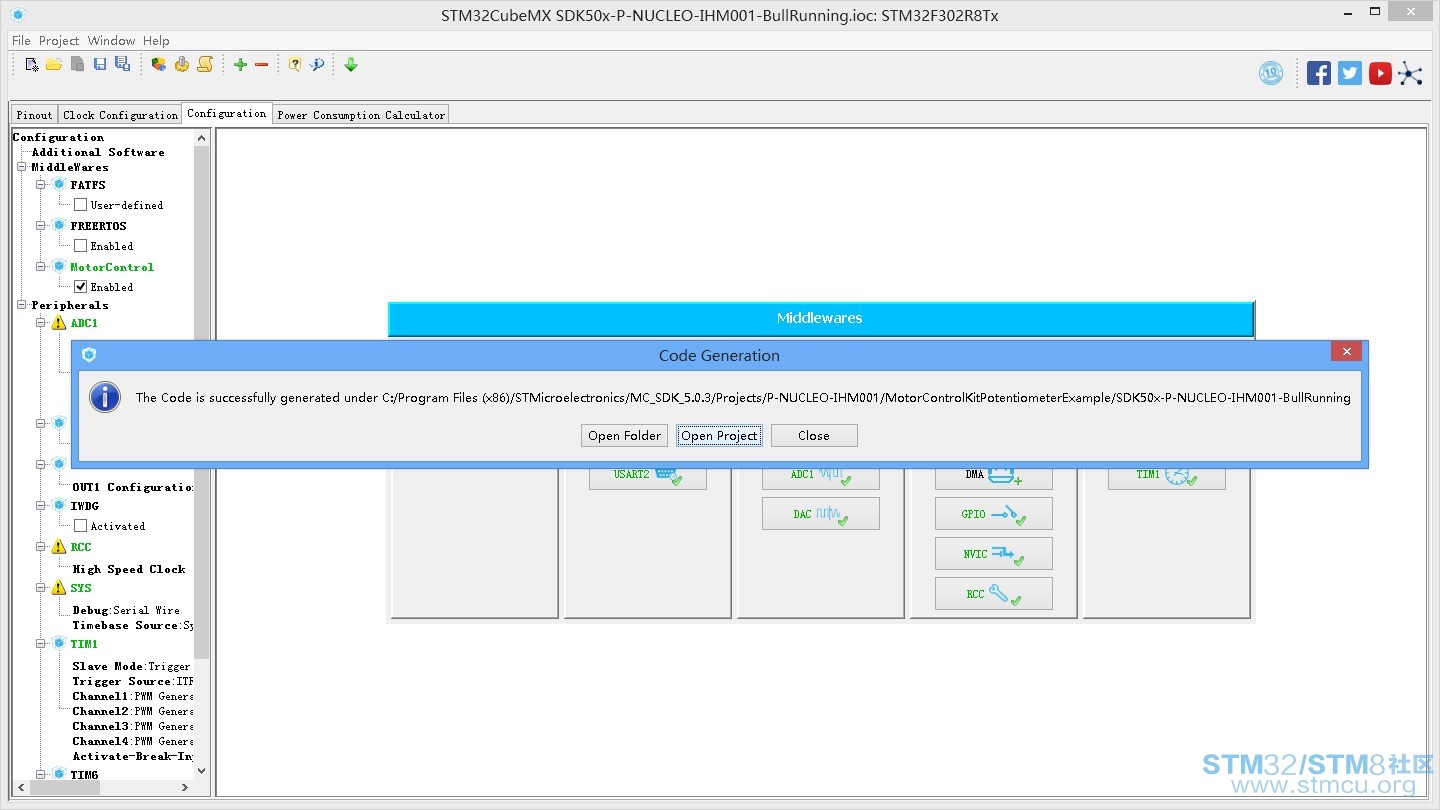Click the About info bubble icon
Viewport: 1440px width, 810px height.
(317, 65)
